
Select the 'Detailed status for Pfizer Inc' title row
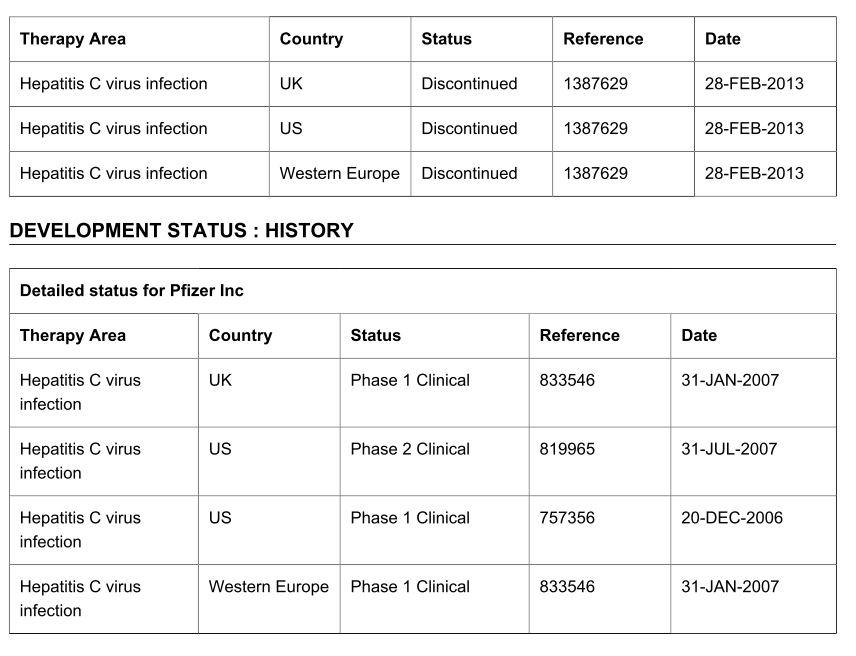pos(132,291)
